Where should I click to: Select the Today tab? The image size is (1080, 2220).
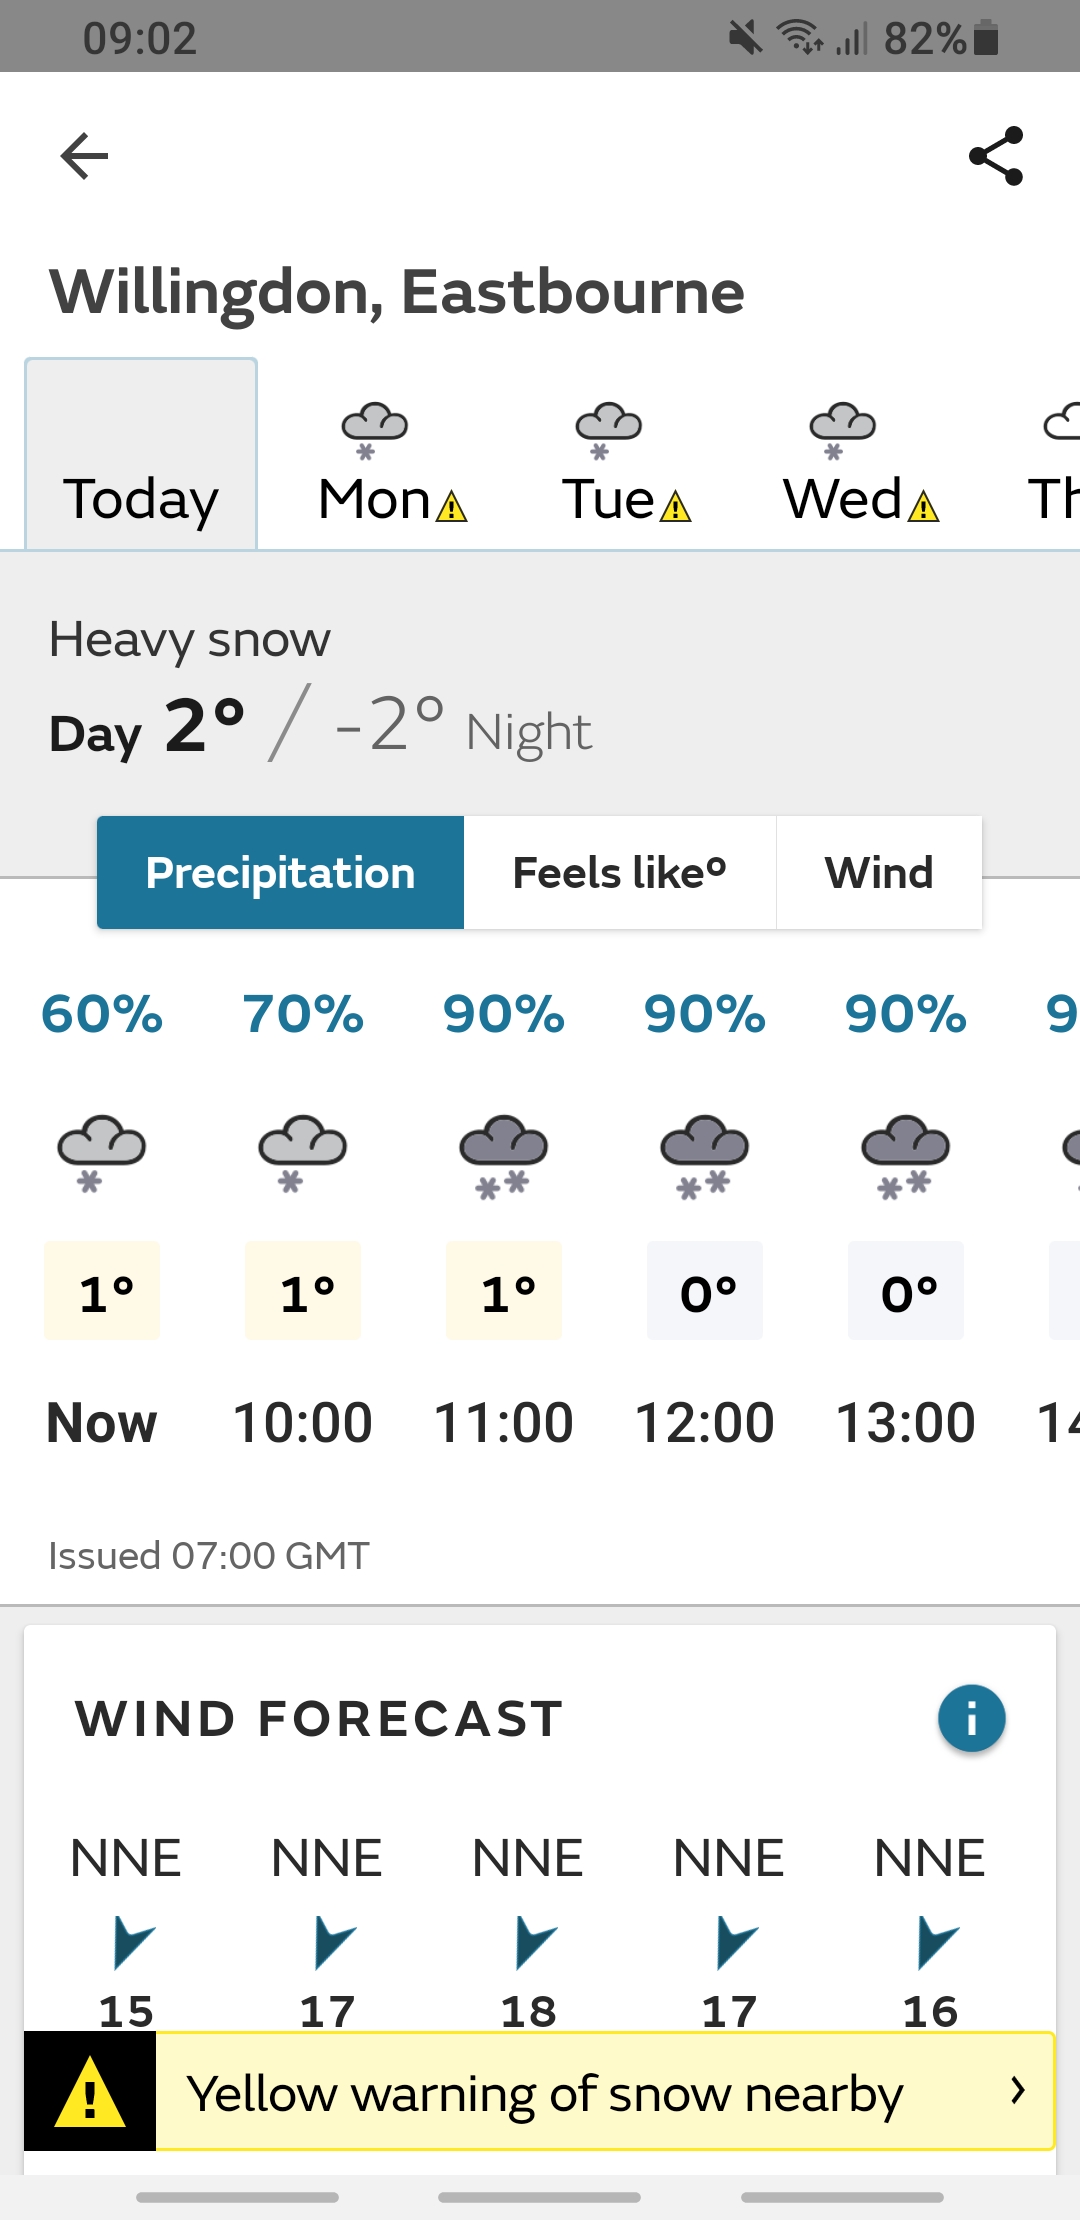(x=141, y=454)
